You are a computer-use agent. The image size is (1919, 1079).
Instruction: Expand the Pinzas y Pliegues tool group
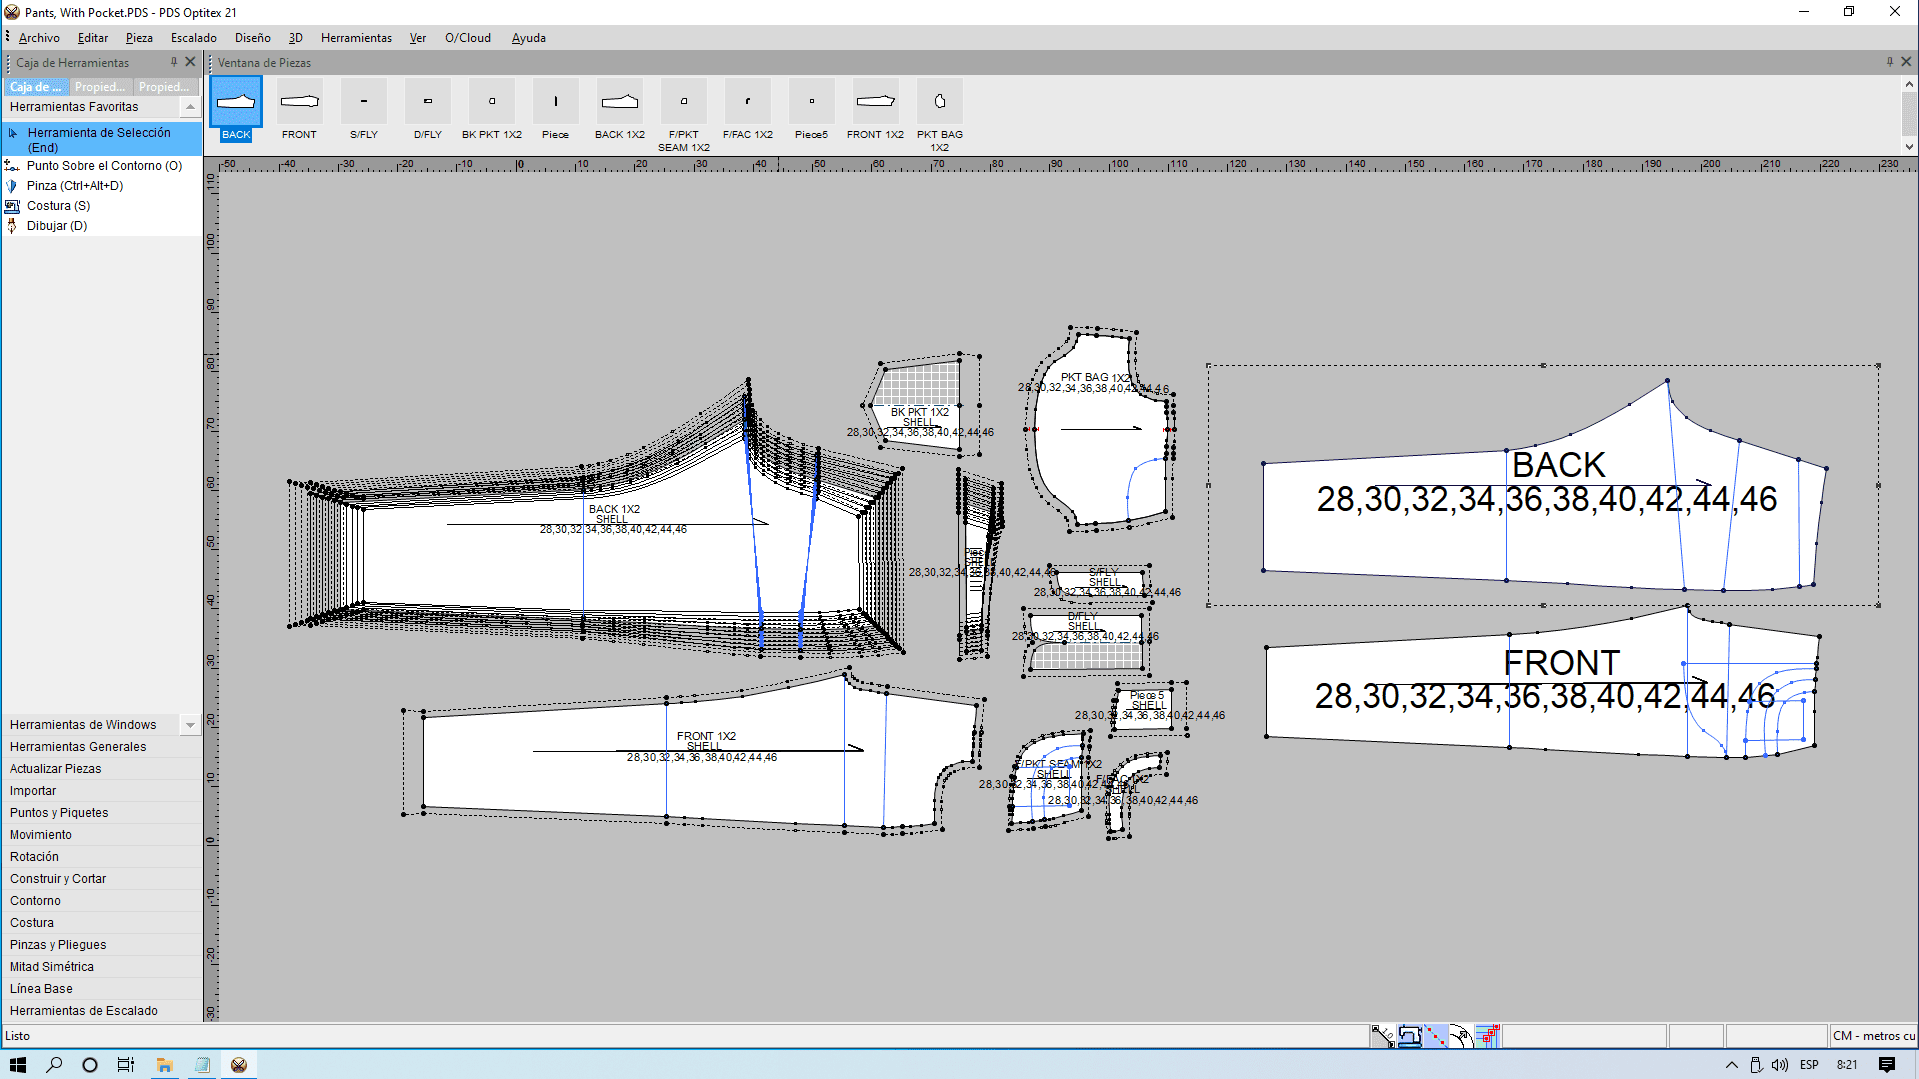pos(58,945)
